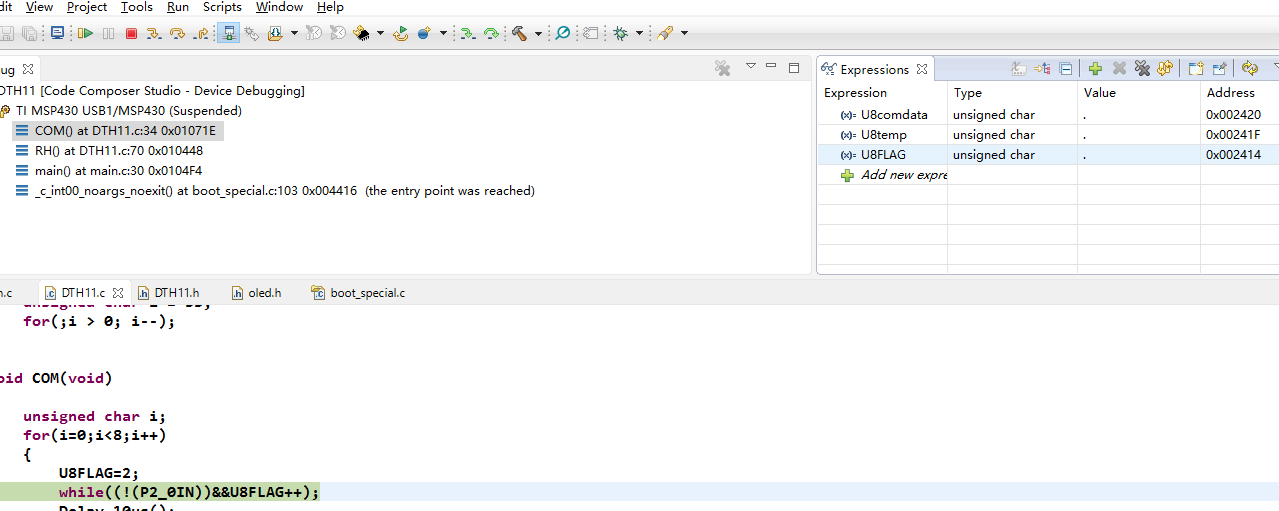Image resolution: width=1279 pixels, height=511 pixels.
Task: Close the DTH11.c editor tab
Action: 118,293
